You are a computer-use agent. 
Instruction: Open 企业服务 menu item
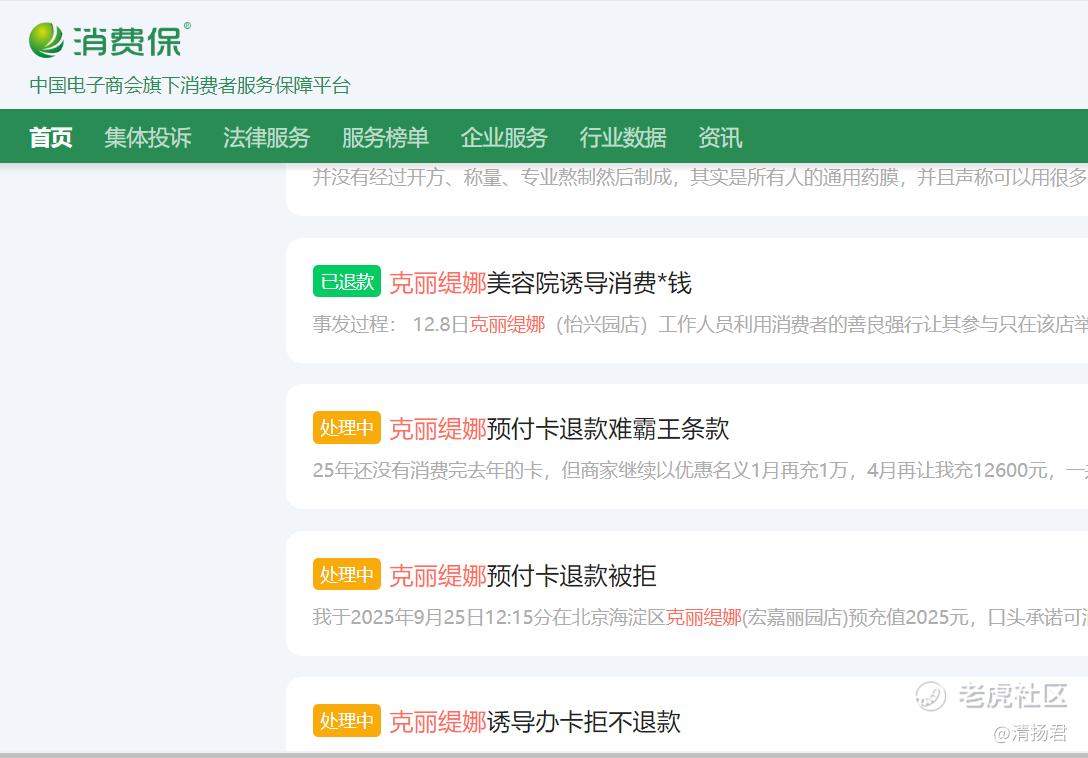click(x=504, y=137)
